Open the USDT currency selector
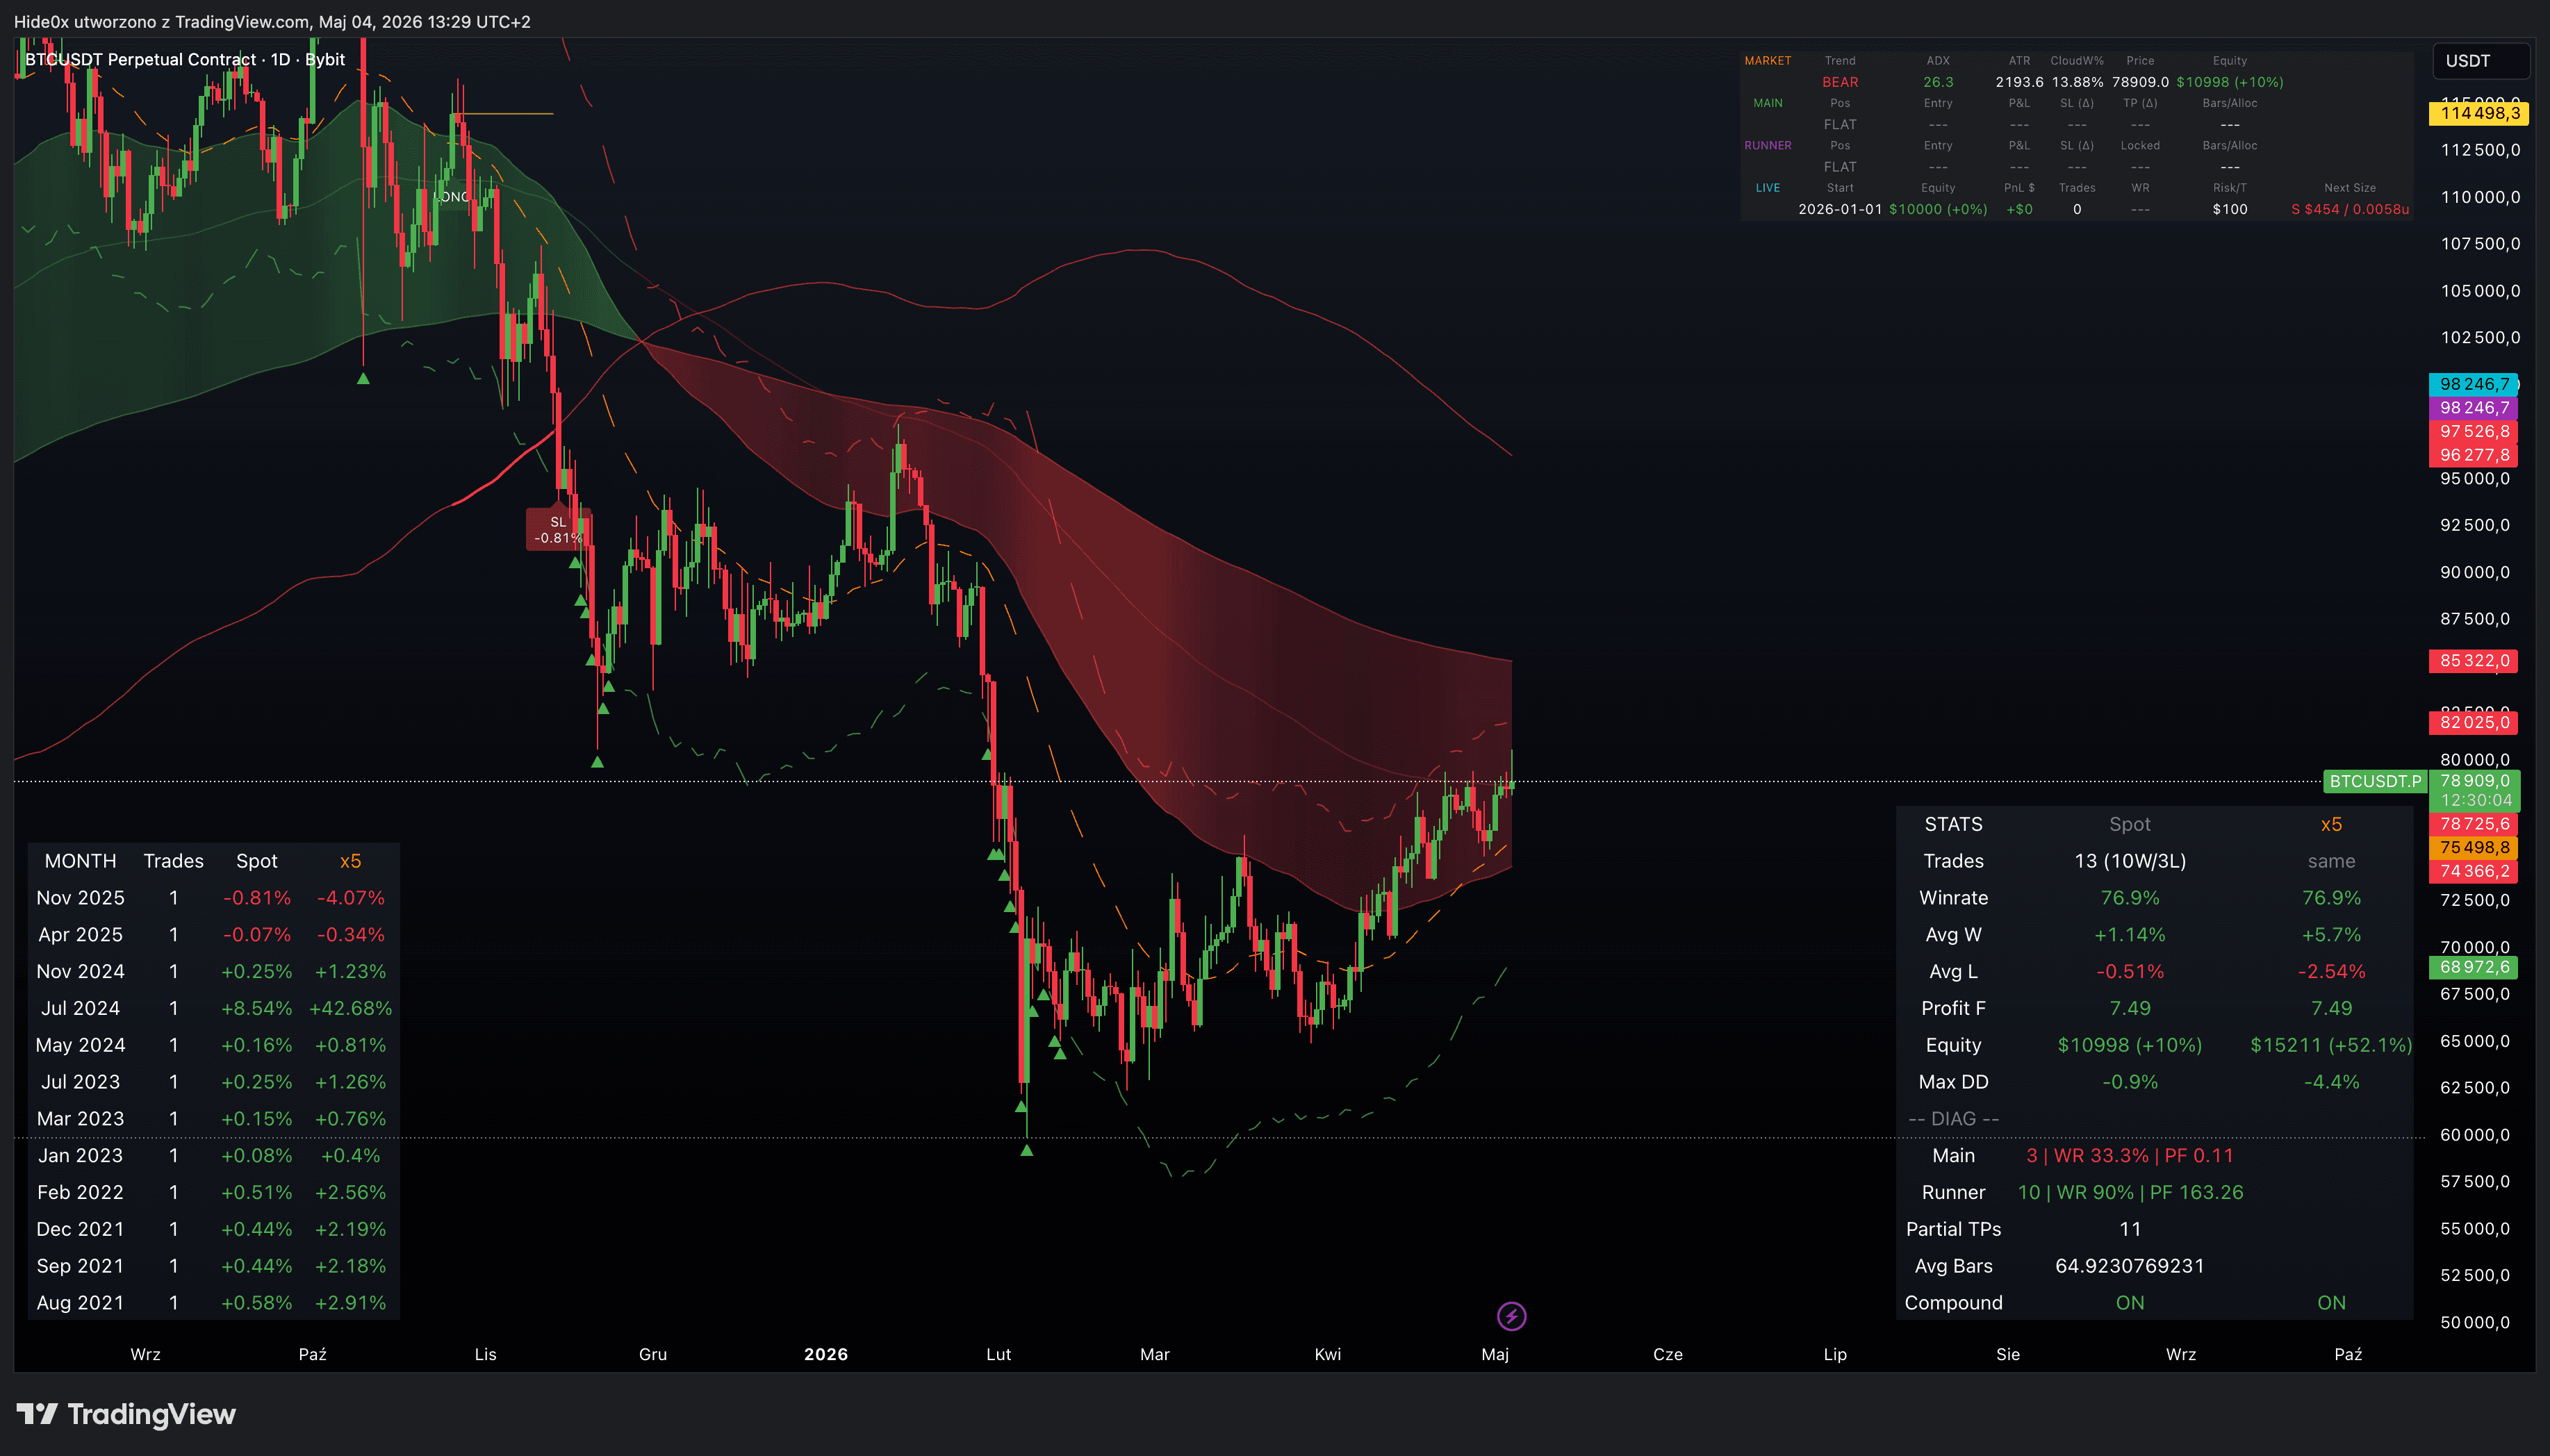This screenshot has height=1456, width=2550. (2481, 61)
